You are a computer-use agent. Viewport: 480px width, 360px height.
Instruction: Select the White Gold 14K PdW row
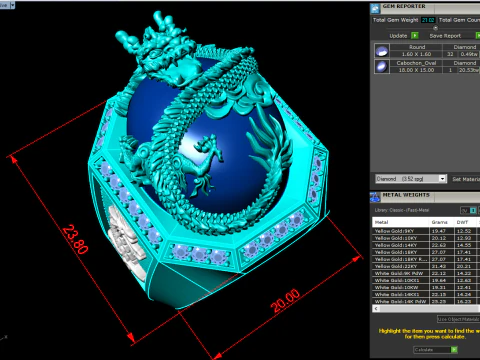(x=426, y=301)
